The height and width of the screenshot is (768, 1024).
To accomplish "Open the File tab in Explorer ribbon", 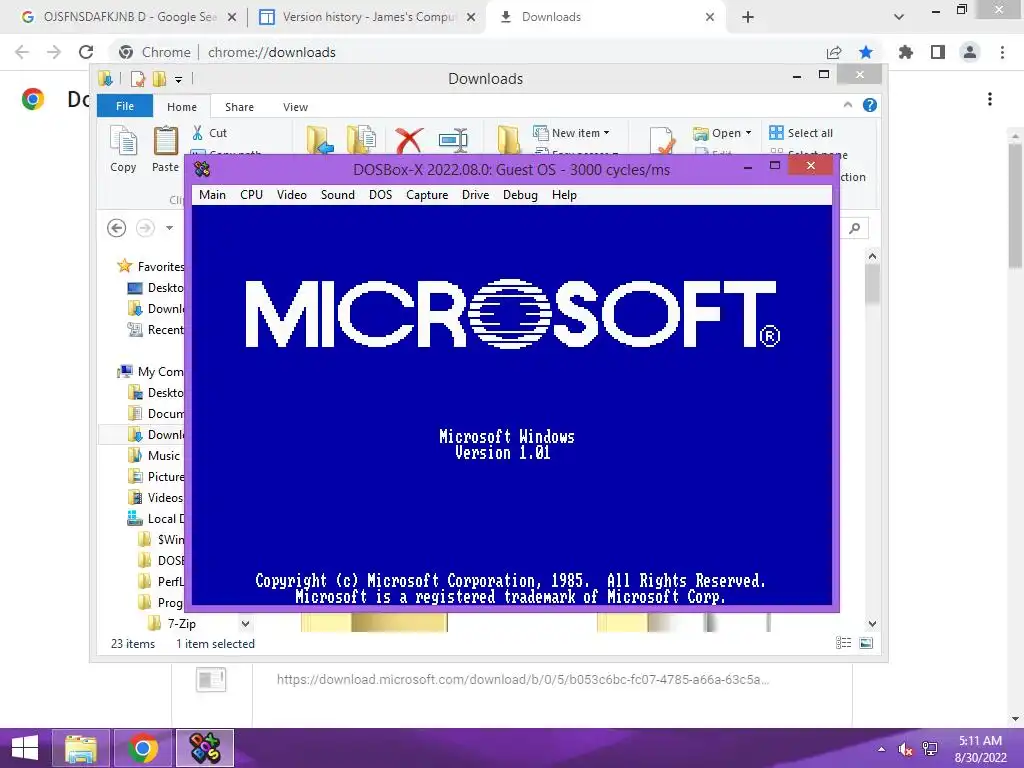I will pos(125,106).
